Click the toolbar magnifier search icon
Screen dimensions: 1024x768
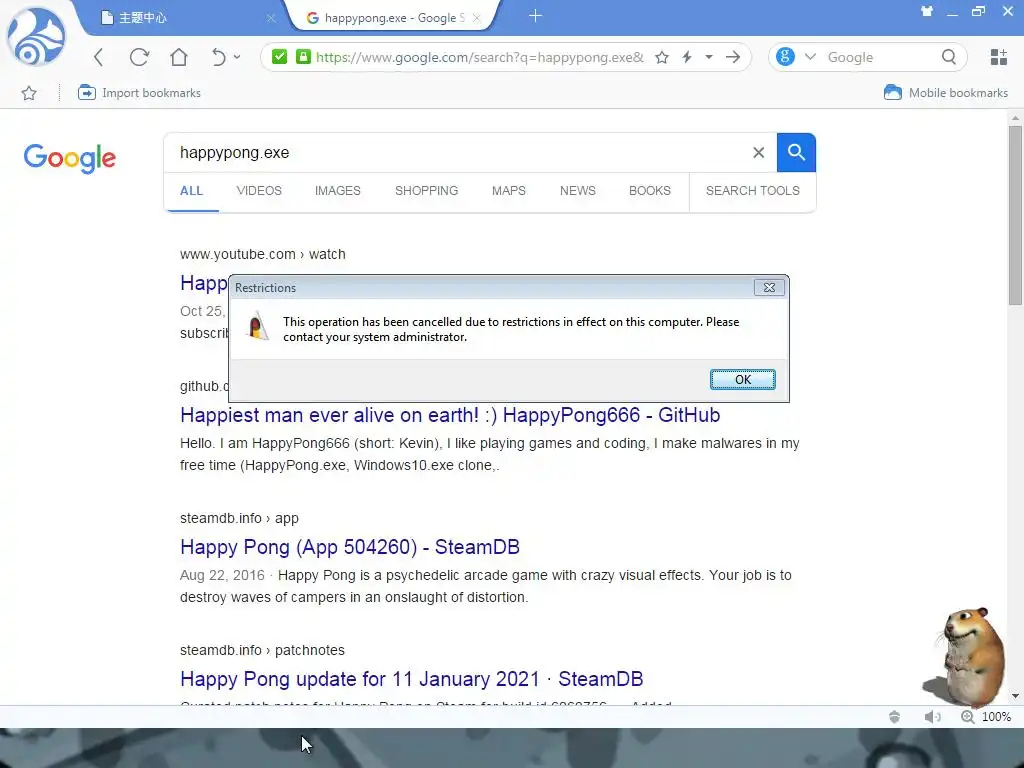[949, 57]
